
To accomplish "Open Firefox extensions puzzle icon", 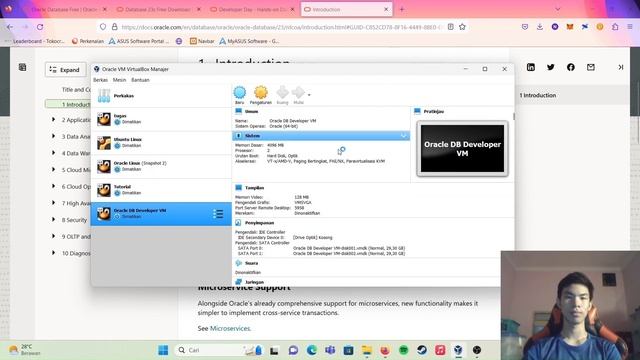I will pyautogui.click(x=615, y=27).
